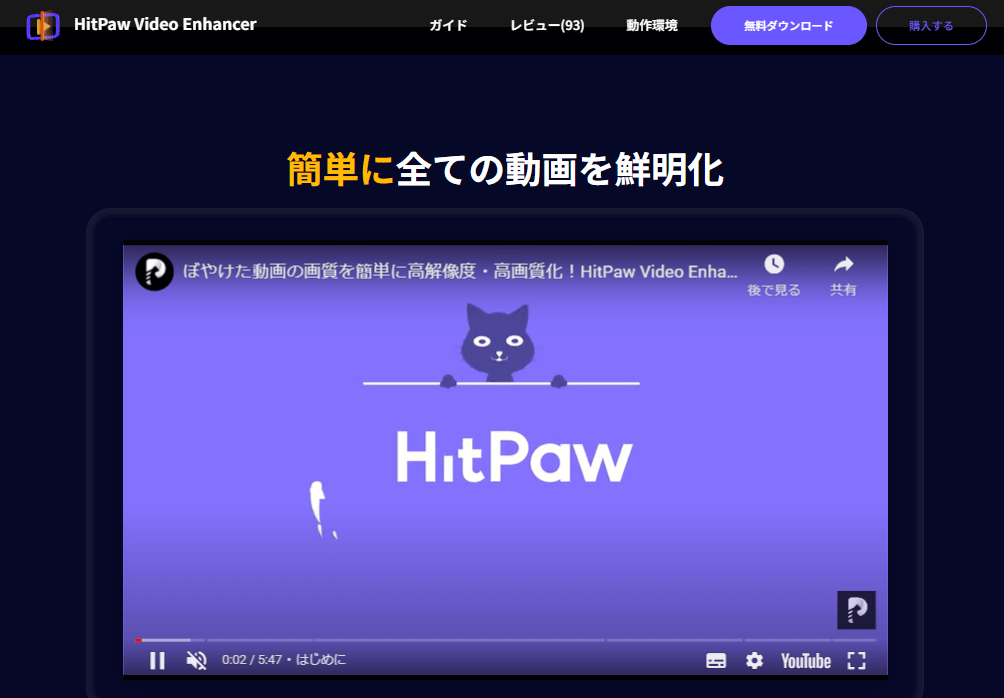This screenshot has width=1004, height=698.
Task: Pause the video with the pause button
Action: tap(158, 660)
